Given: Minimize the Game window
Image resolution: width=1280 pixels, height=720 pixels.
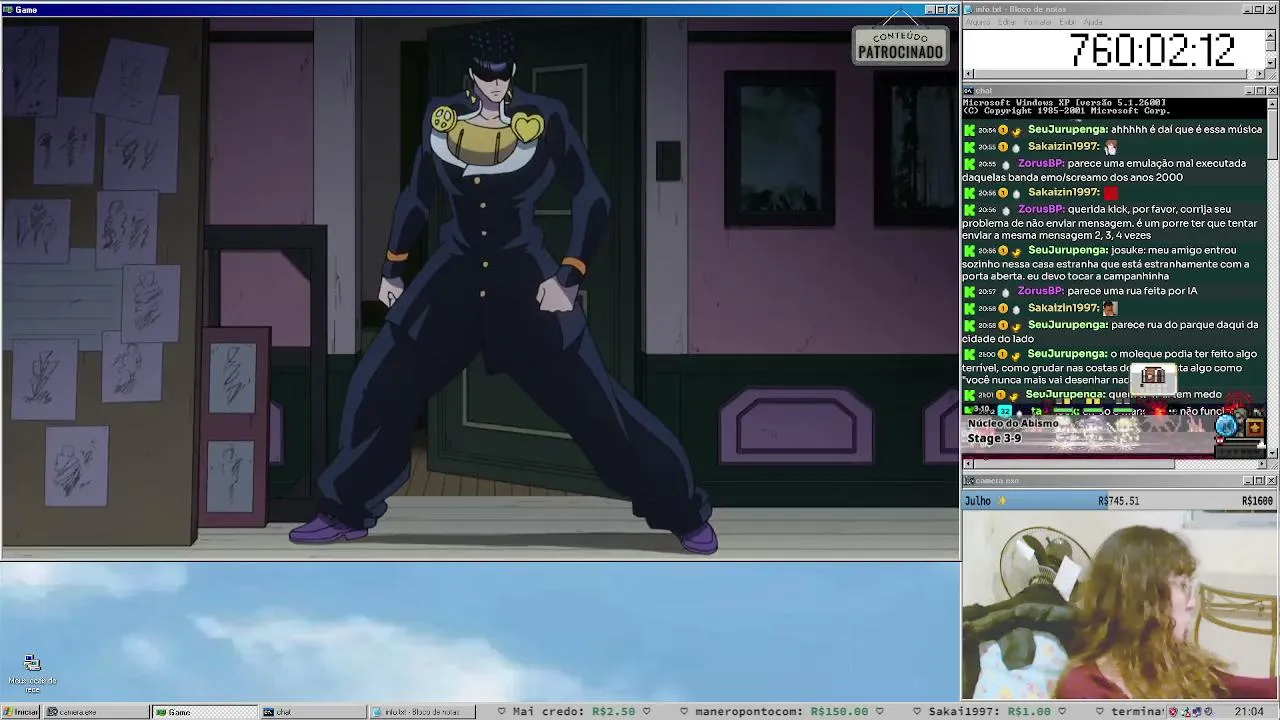Looking at the screenshot, I should coord(929,9).
